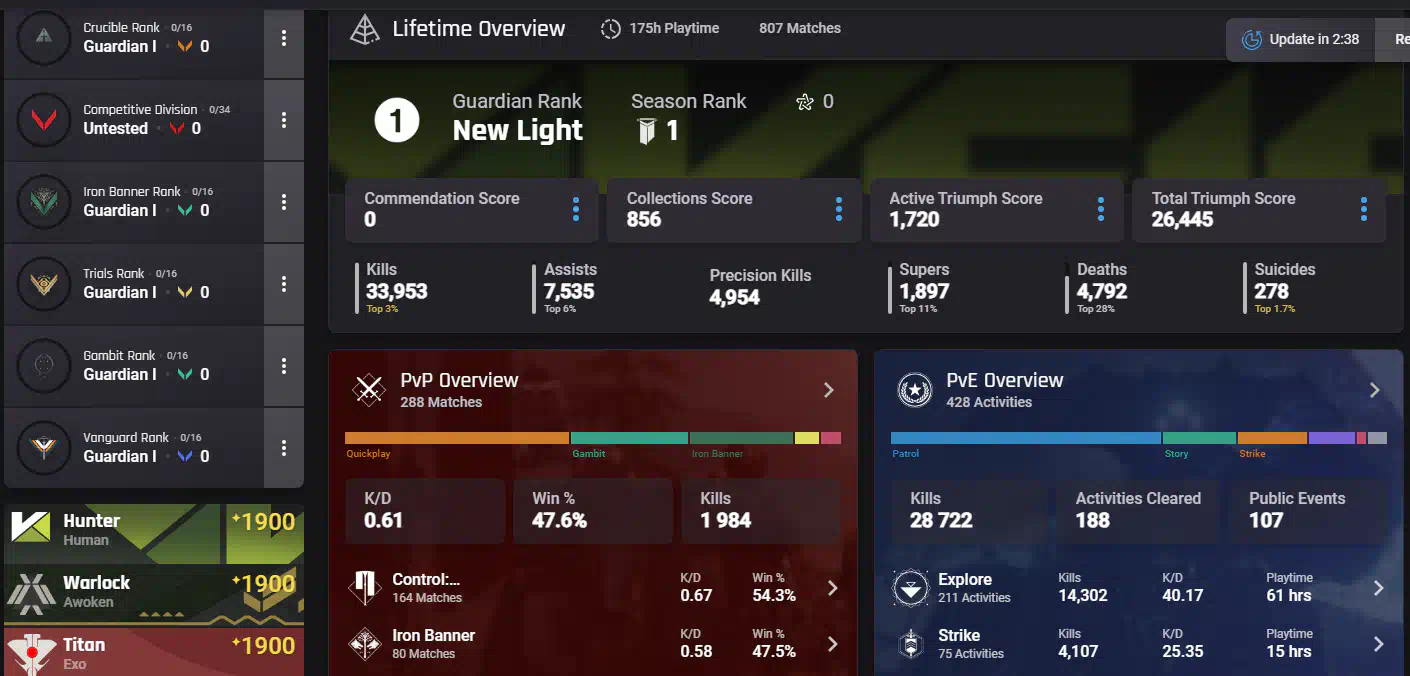Screen dimensions: 1410x676
Task: Click the Trials Rank emblem icon
Action: click(x=43, y=284)
